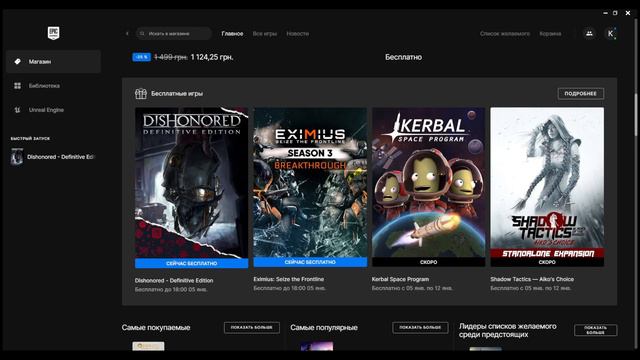Open the friends list icon
Image resolution: width=640 pixels, height=360 pixels.
[589, 33]
